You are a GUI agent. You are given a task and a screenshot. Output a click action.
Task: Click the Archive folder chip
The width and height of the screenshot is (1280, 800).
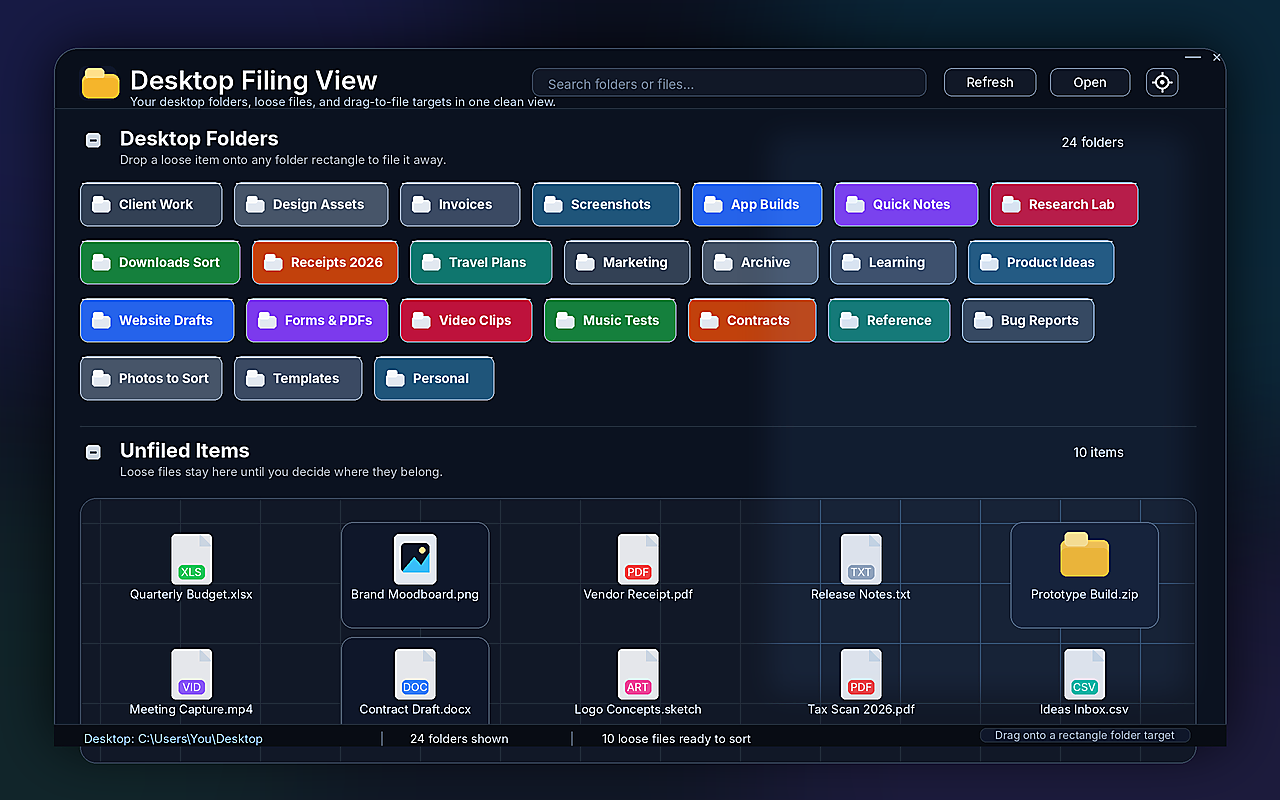click(x=760, y=262)
